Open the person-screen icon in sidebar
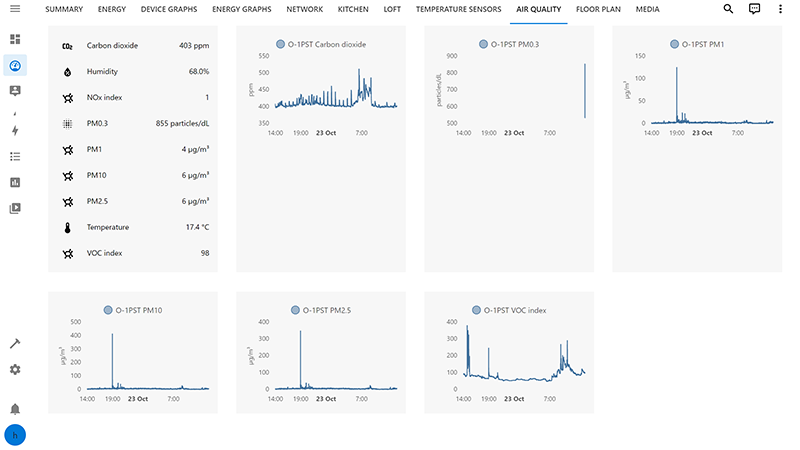Screen dimensions: 800x450 click(x=15, y=91)
